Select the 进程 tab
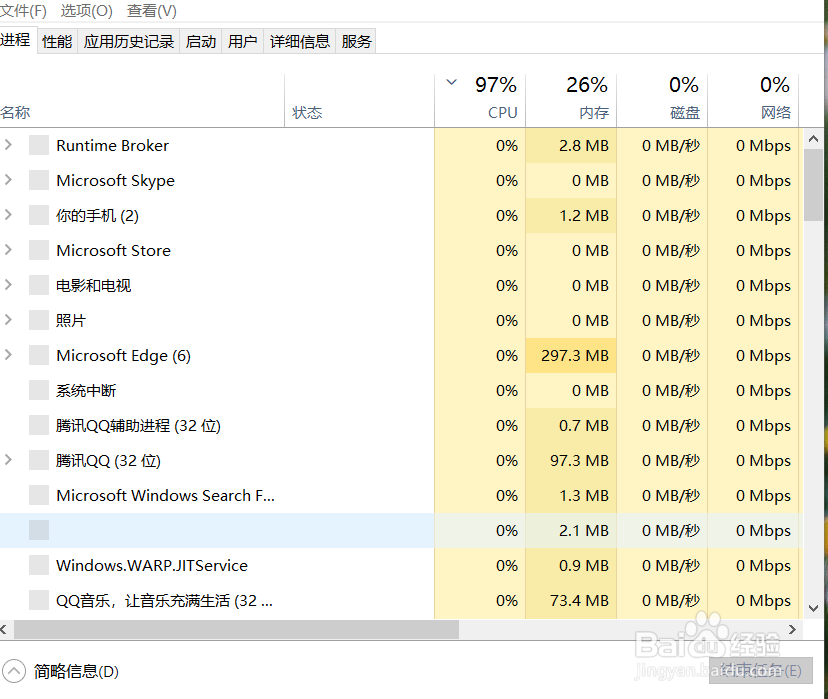 [x=16, y=40]
